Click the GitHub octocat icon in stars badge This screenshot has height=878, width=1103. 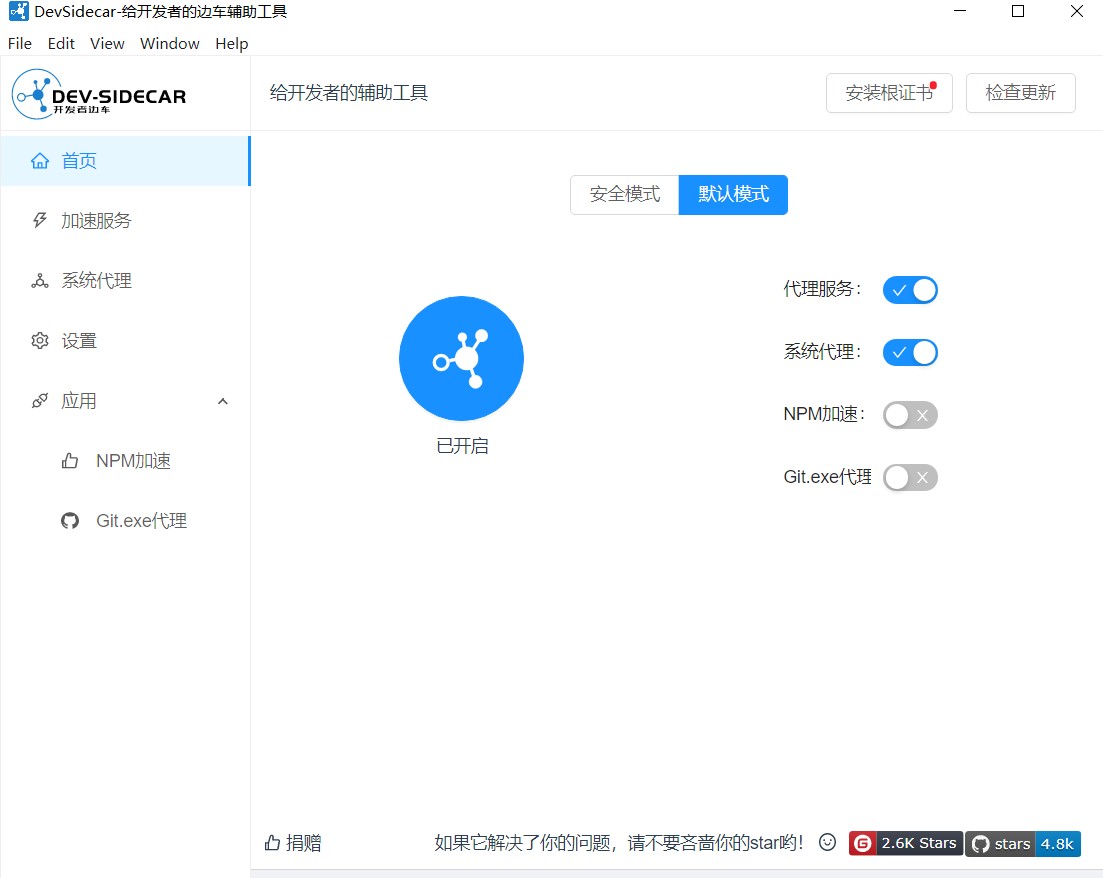tap(980, 844)
